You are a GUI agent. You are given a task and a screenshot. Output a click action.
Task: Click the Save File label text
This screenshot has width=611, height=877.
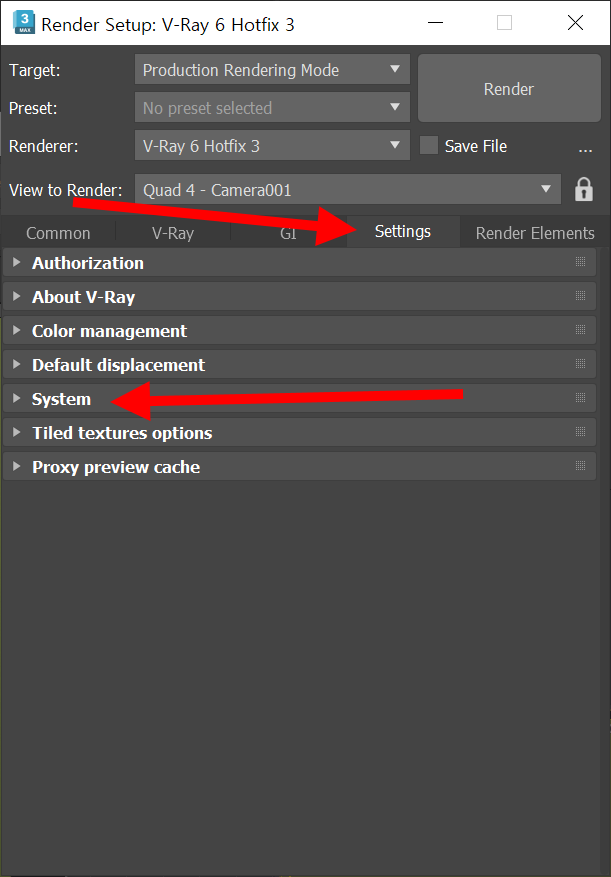(476, 147)
